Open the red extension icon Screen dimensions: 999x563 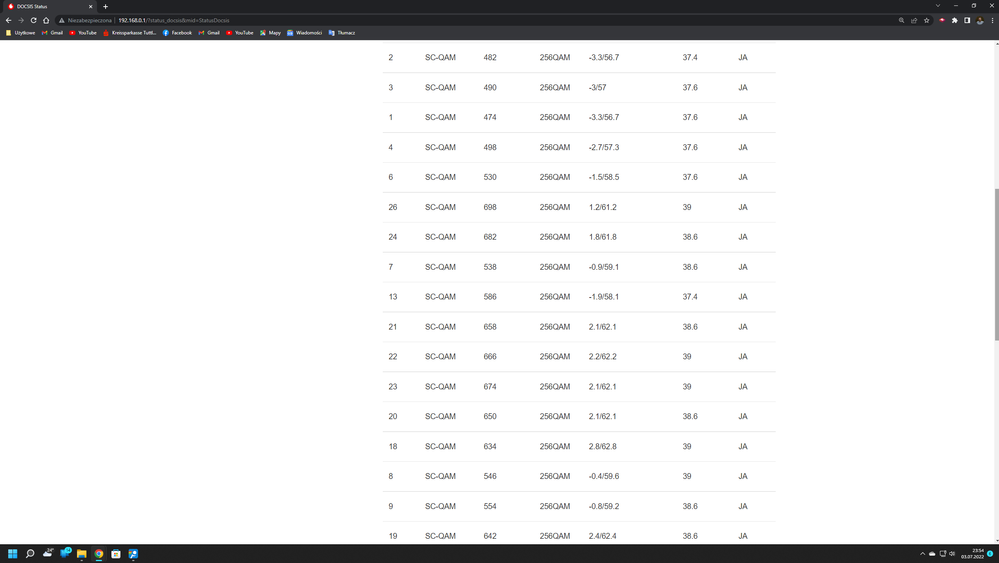pyautogui.click(x=942, y=20)
